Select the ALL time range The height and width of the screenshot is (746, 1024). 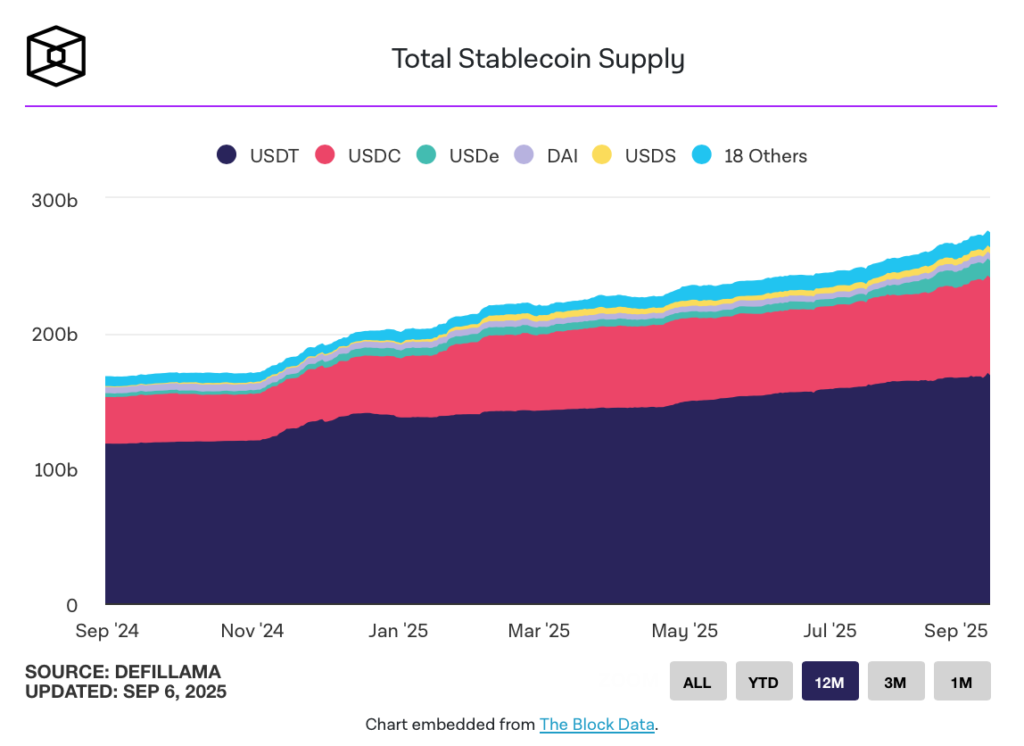pyautogui.click(x=697, y=681)
